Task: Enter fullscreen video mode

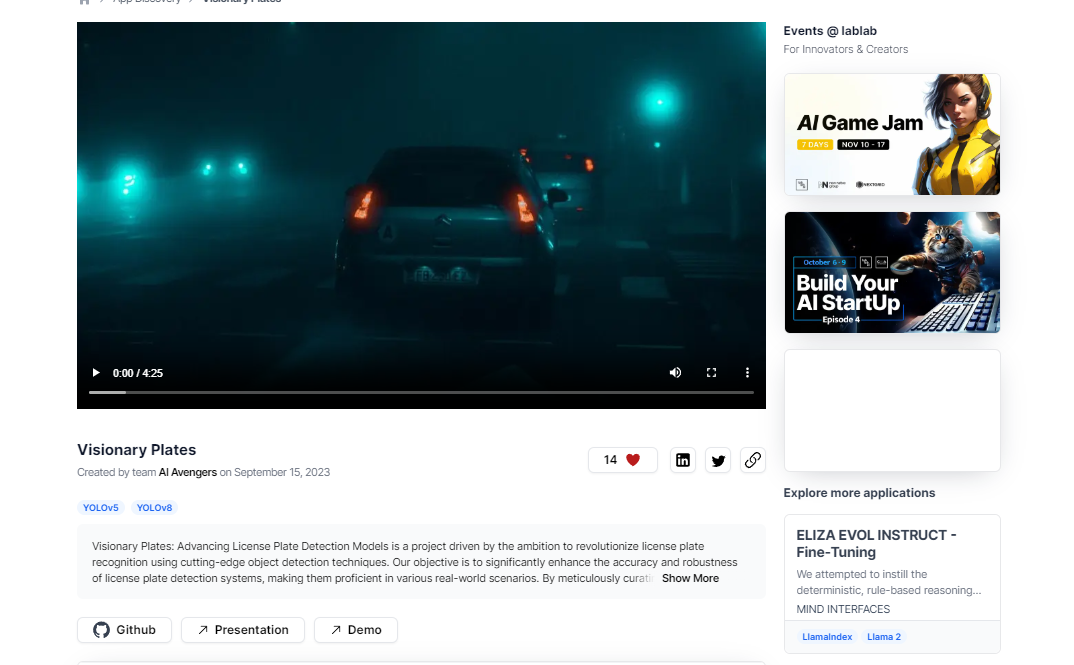Action: coord(711,373)
